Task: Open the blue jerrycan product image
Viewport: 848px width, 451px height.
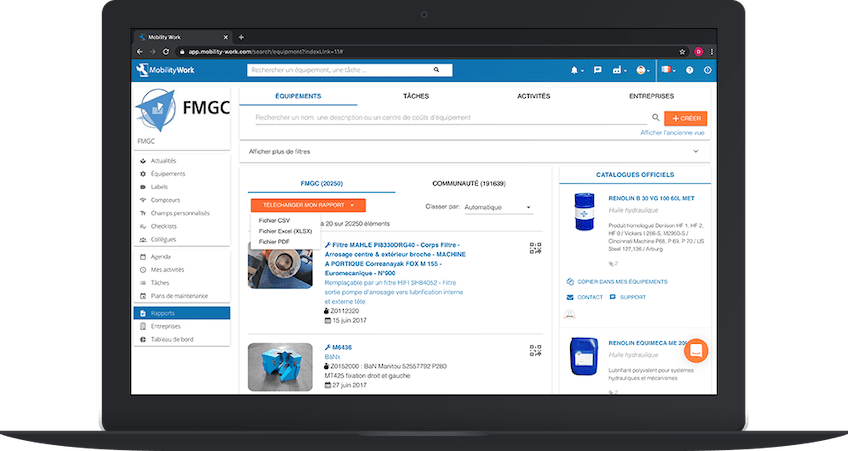Action: click(584, 356)
